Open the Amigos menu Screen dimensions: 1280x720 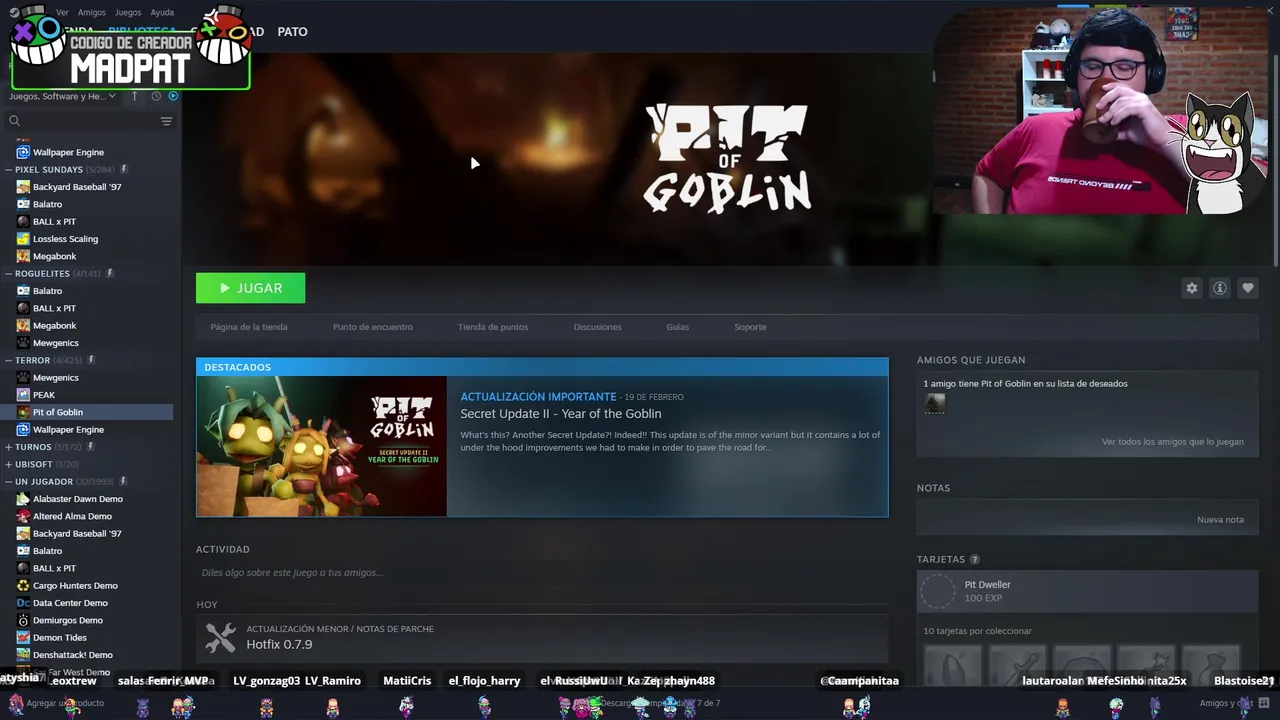pos(92,13)
